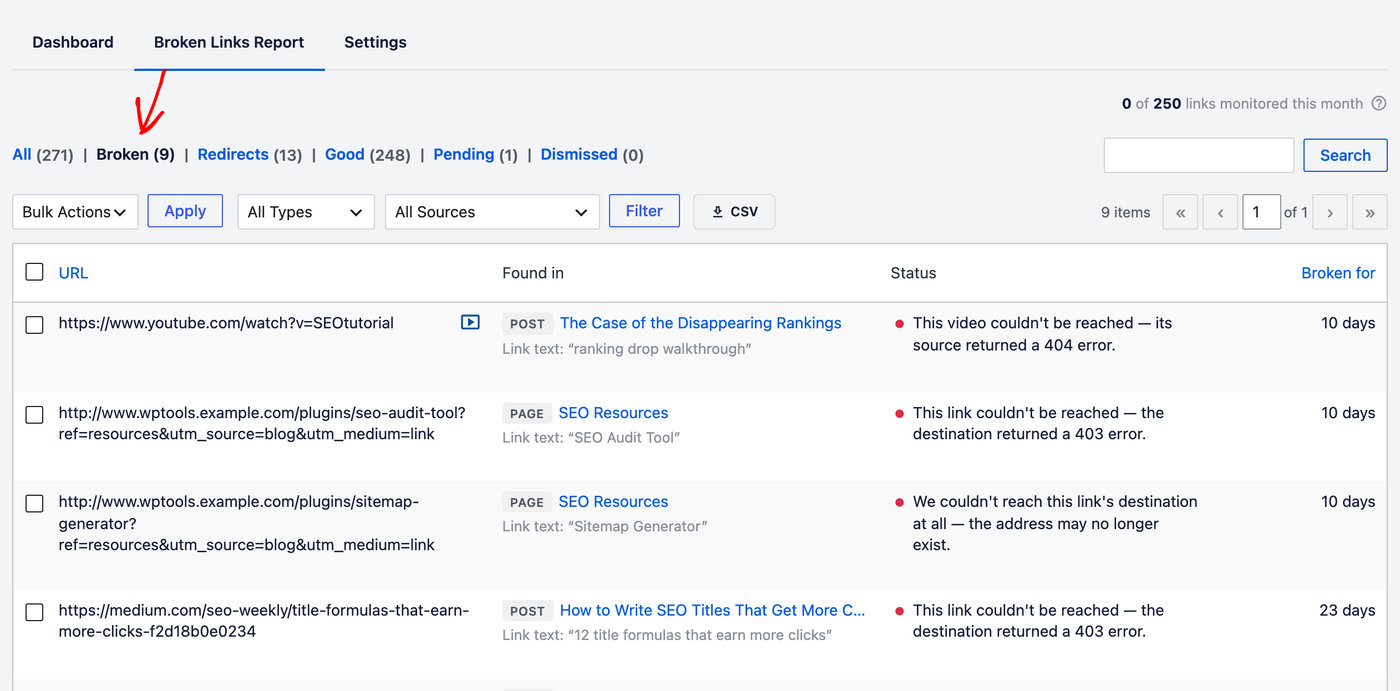Viewport: 1400px width, 691px height.
Task: Click the Broken (9) filter
Action: point(136,155)
